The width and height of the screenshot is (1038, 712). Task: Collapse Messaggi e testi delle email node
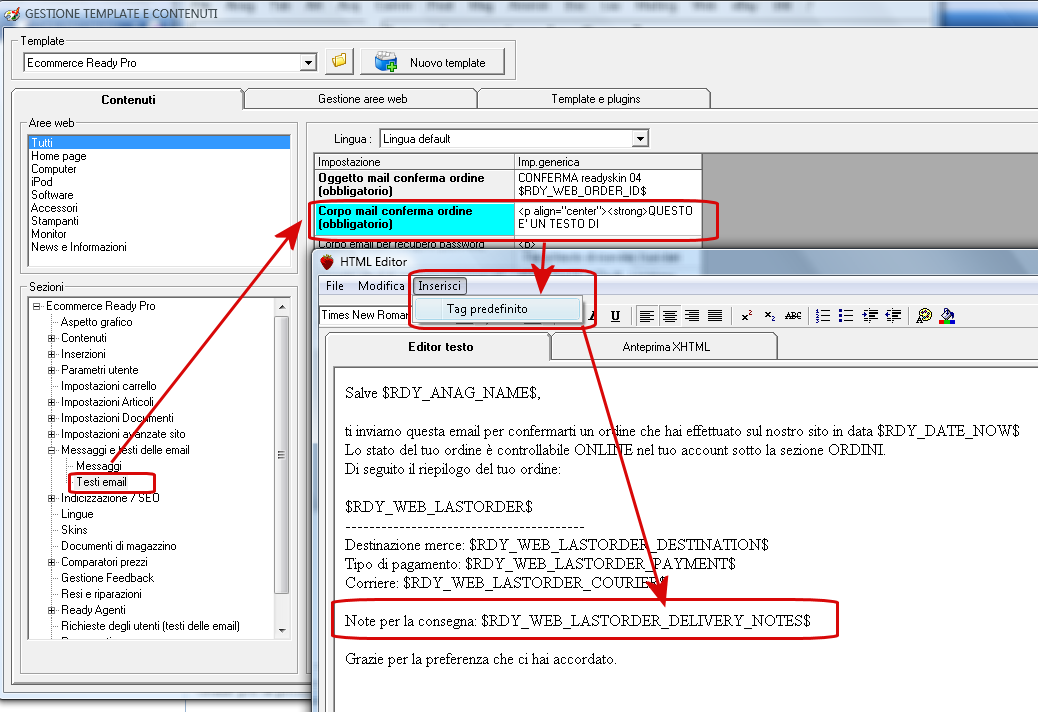pos(51,450)
